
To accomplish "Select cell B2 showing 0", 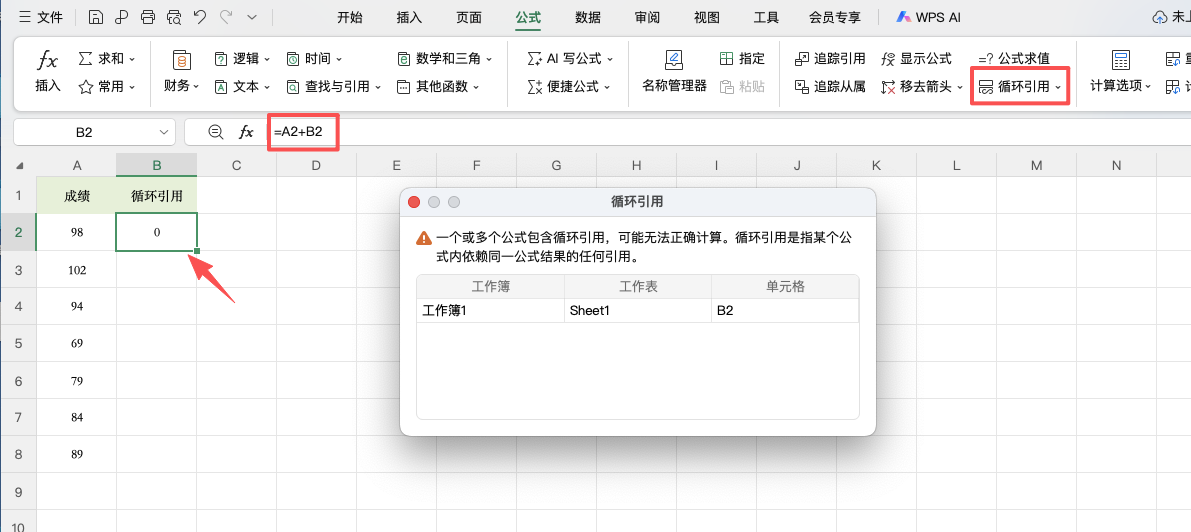I will (156, 233).
